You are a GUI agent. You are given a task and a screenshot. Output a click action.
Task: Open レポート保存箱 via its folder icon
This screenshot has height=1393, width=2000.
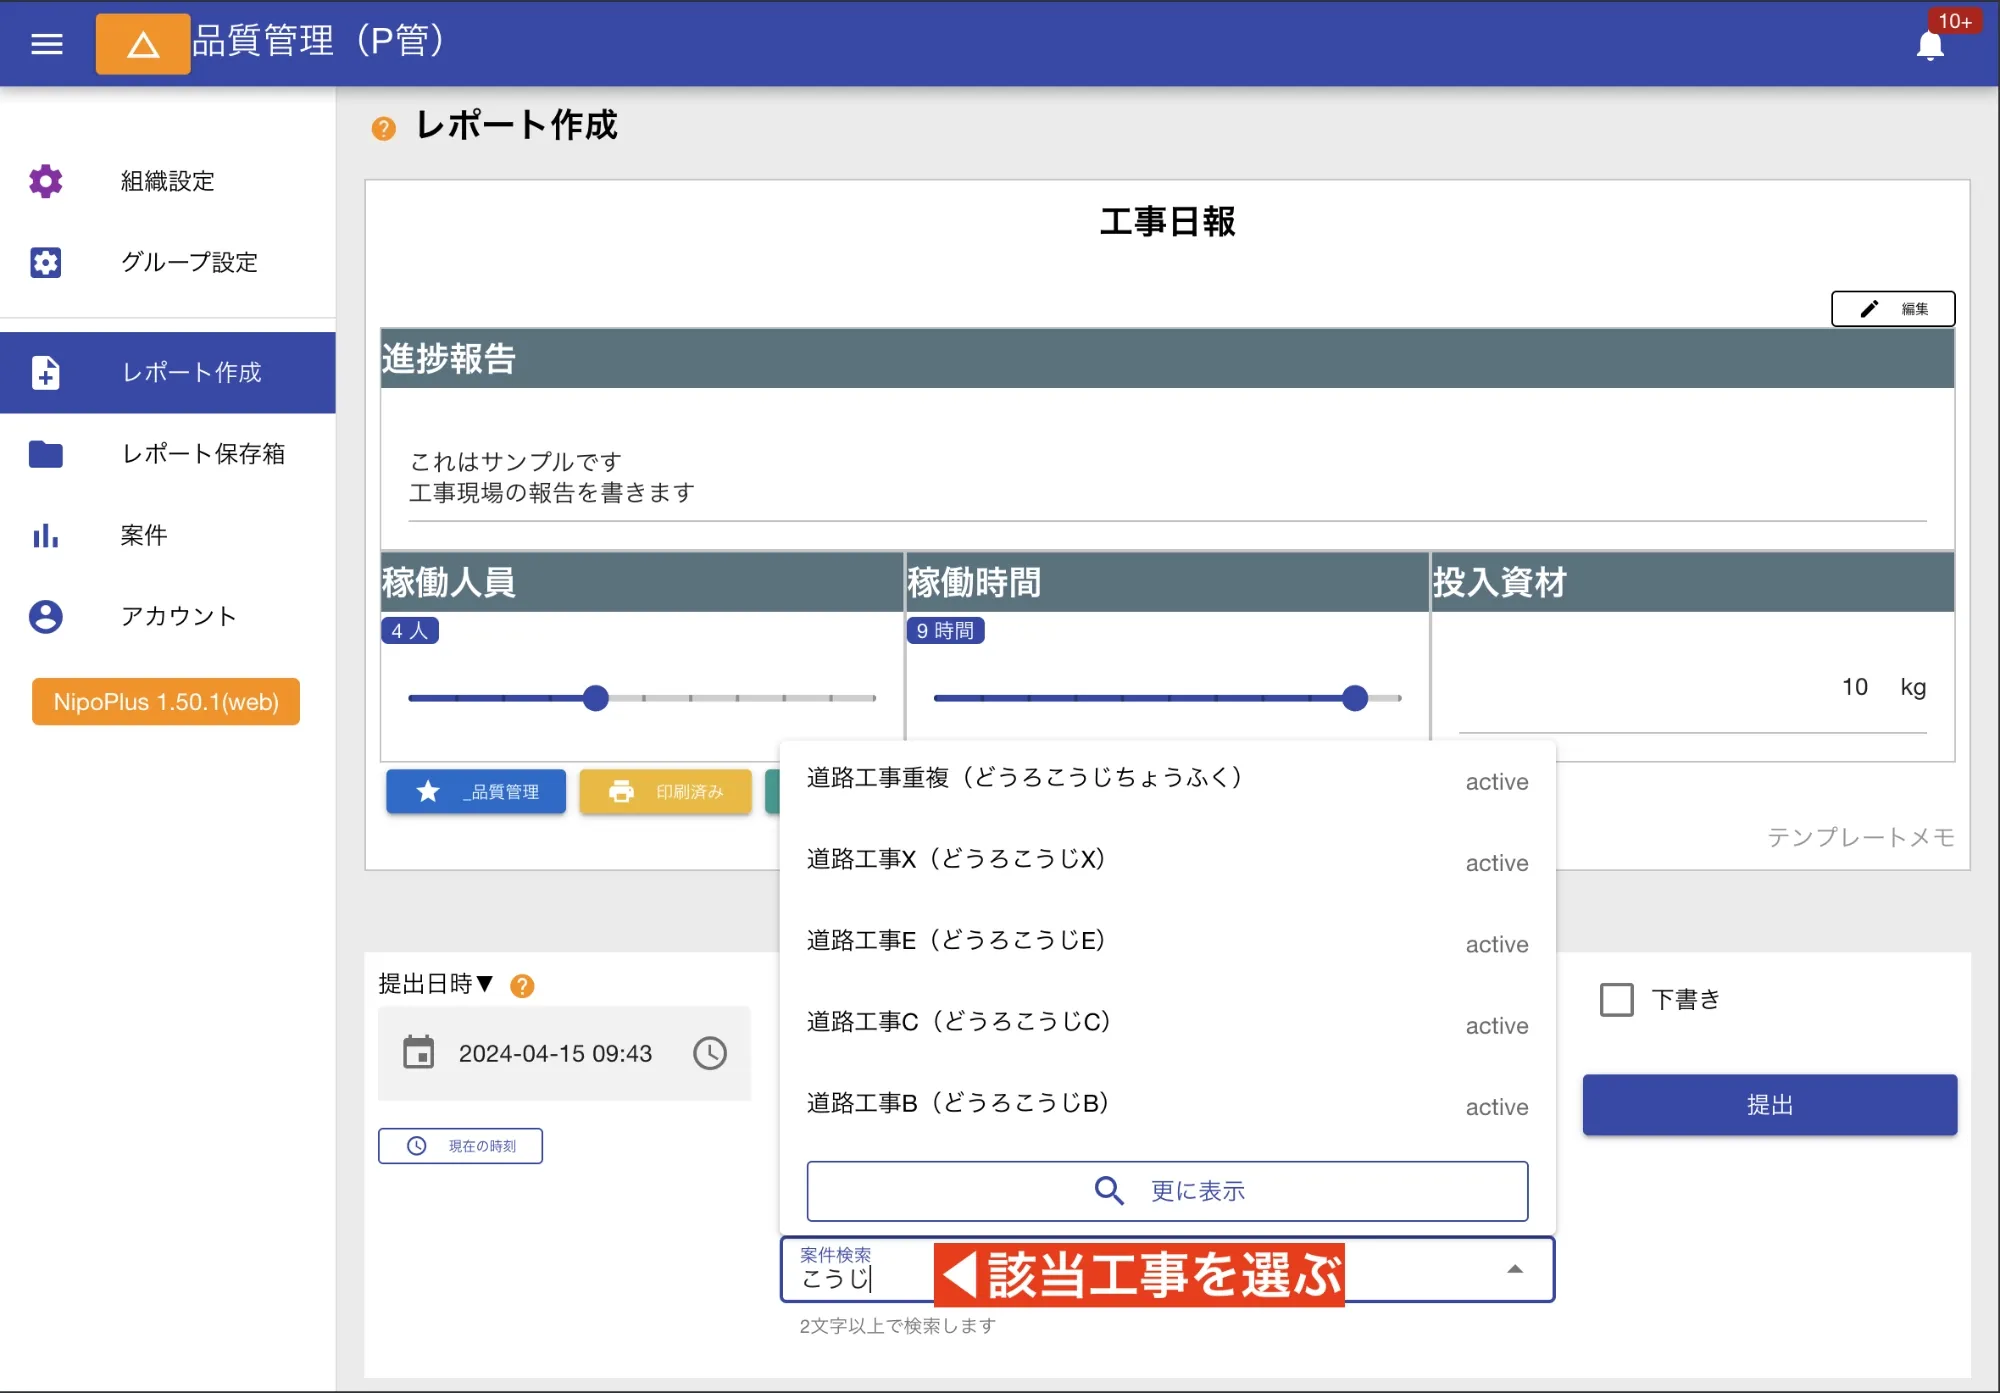pyautogui.click(x=46, y=455)
